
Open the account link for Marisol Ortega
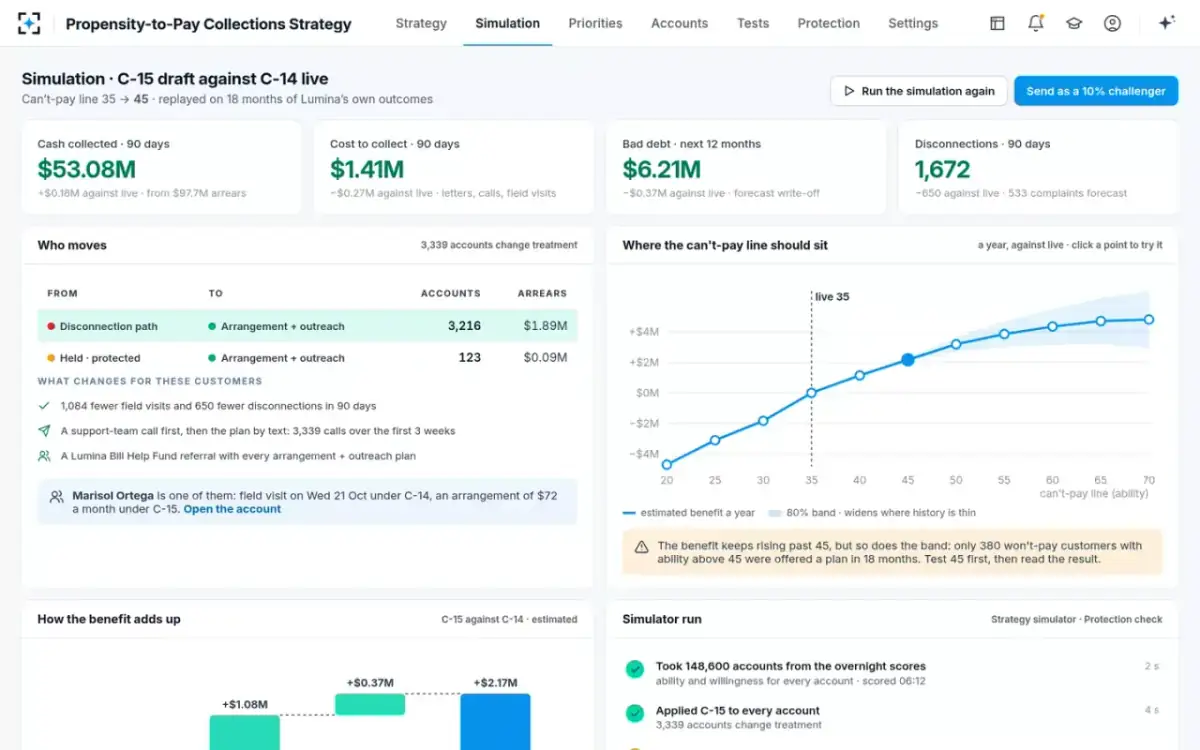[232, 509]
